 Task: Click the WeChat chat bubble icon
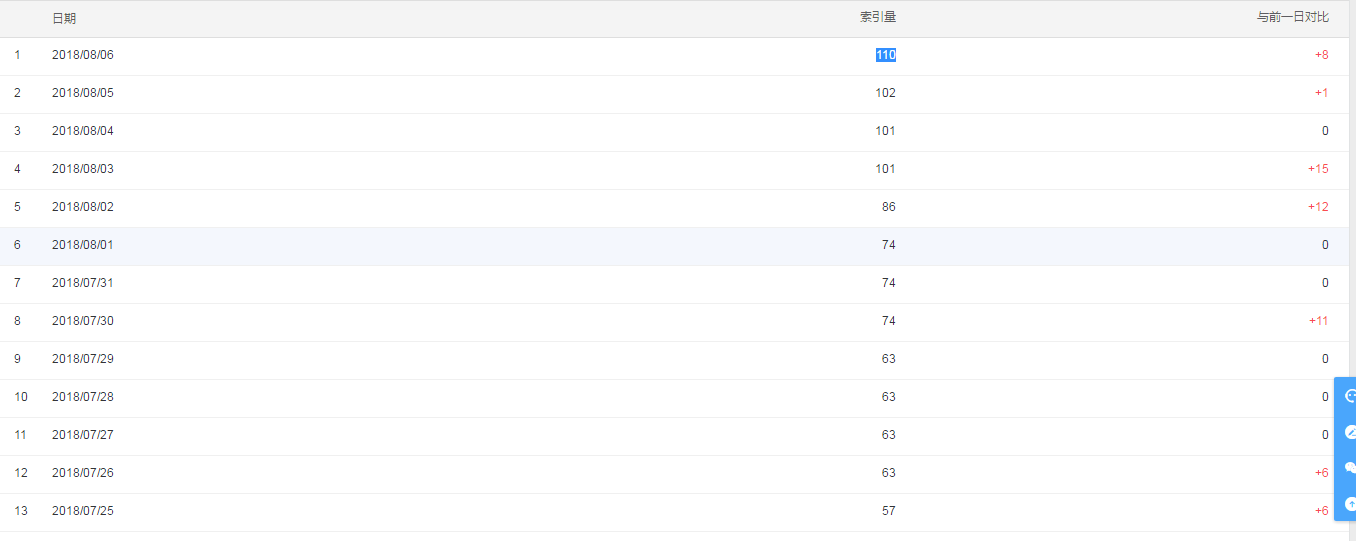point(1349,468)
